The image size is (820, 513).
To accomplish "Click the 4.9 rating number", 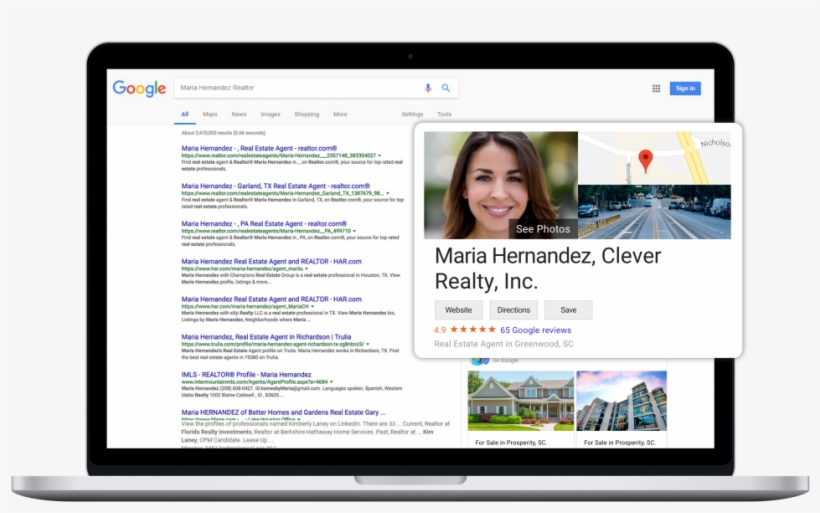I will point(440,330).
